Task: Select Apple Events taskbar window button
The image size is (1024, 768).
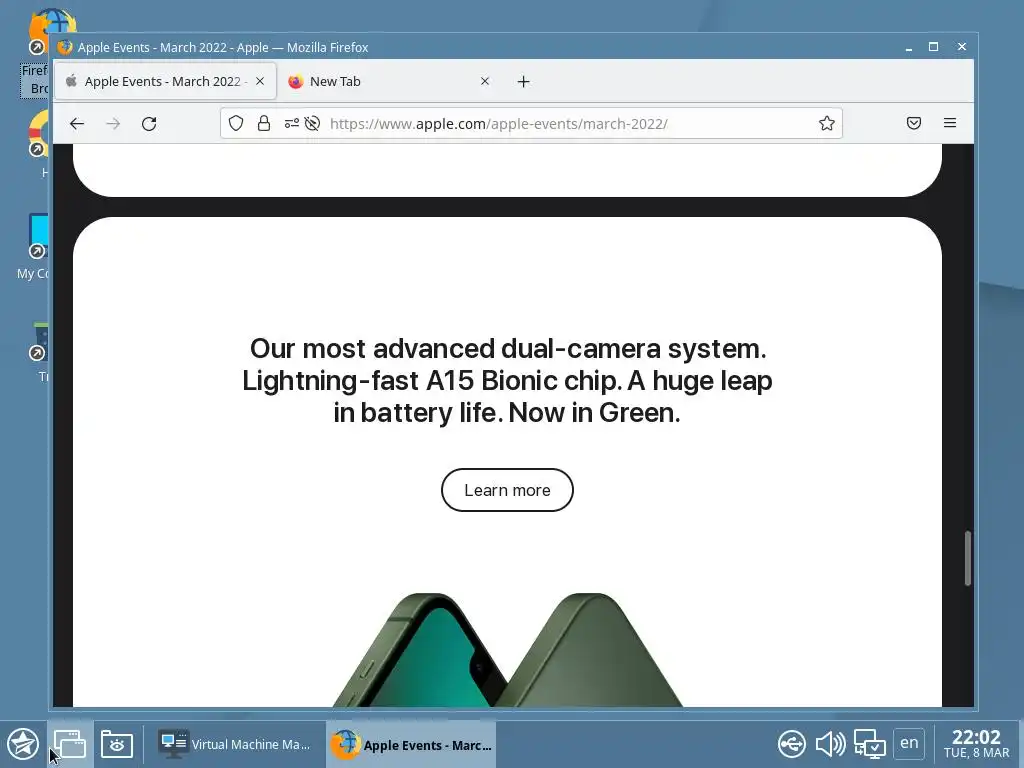Action: (411, 744)
